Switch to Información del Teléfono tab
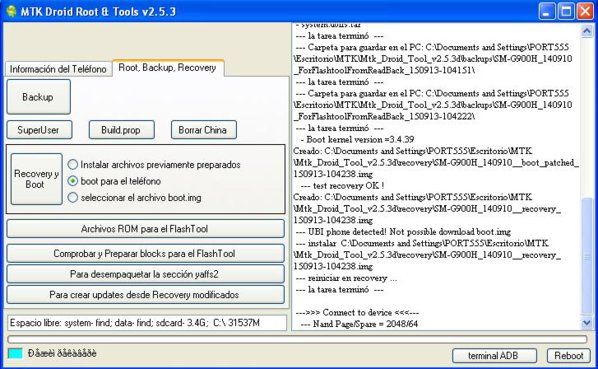Image resolution: width=598 pixels, height=369 pixels. [58, 69]
